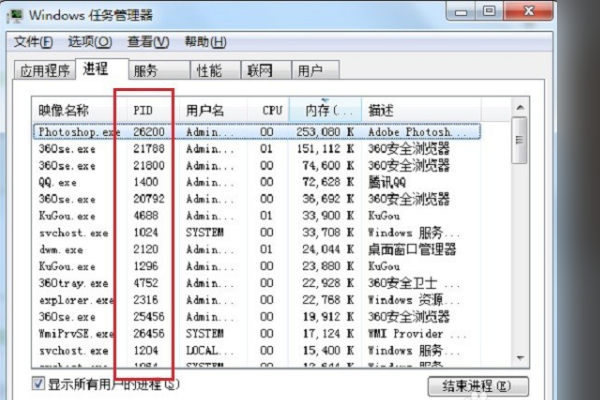Select KuGou.exe process with PID 4688

[256, 216]
